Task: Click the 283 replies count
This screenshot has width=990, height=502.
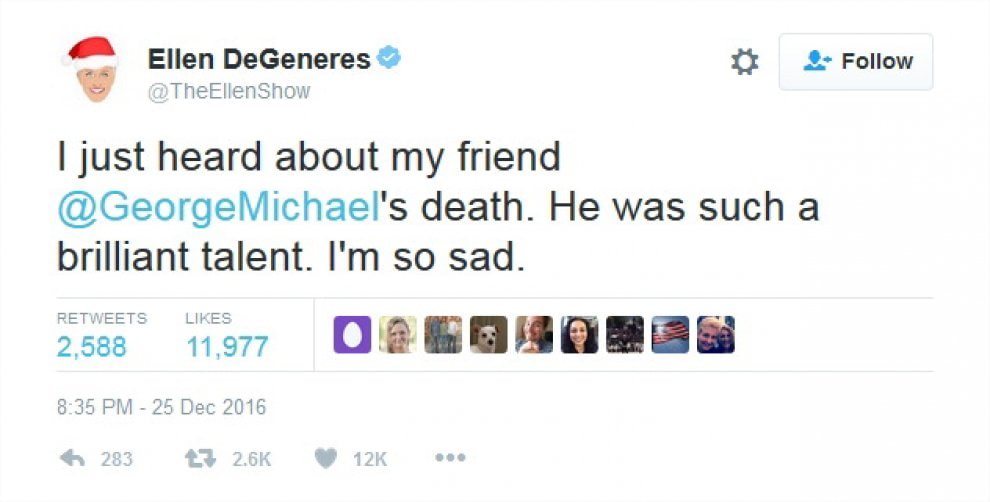Action: click(x=117, y=460)
